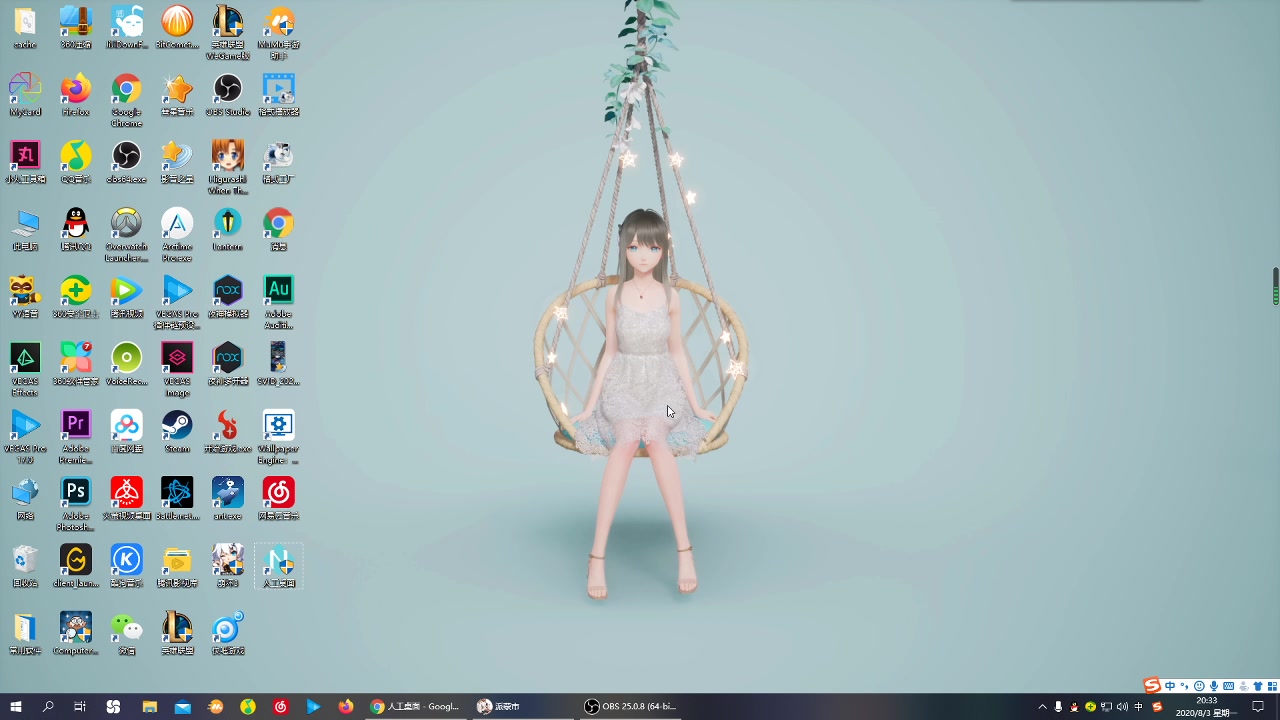
Task: Launch Firefox from the desktop shortcut
Action: click(x=76, y=95)
